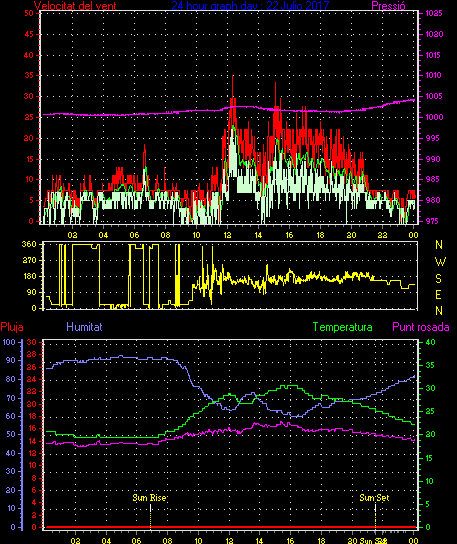Viewport: 457px width, 544px height.
Task: Click the E compass direction label
Action: tap(439, 295)
